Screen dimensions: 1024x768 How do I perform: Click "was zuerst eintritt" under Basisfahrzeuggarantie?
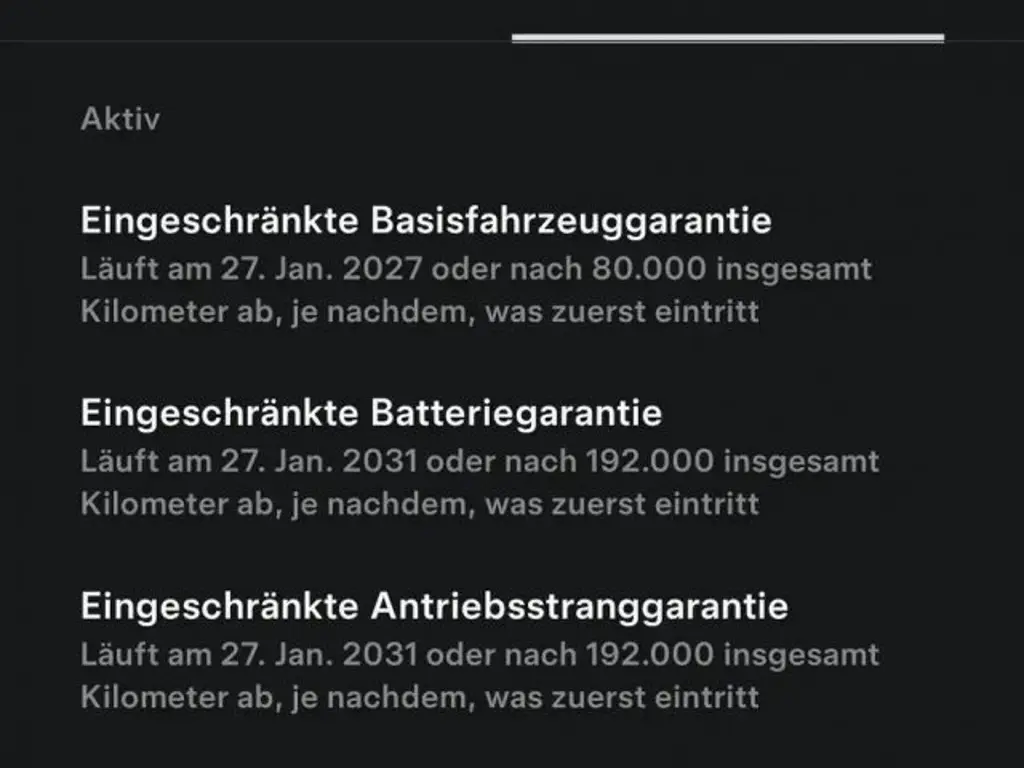tap(622, 311)
